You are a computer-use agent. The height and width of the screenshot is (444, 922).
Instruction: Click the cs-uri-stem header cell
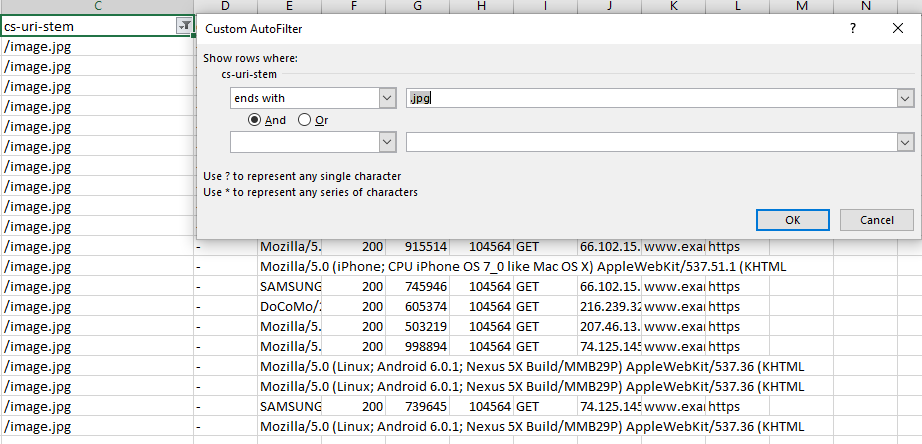(x=88, y=27)
